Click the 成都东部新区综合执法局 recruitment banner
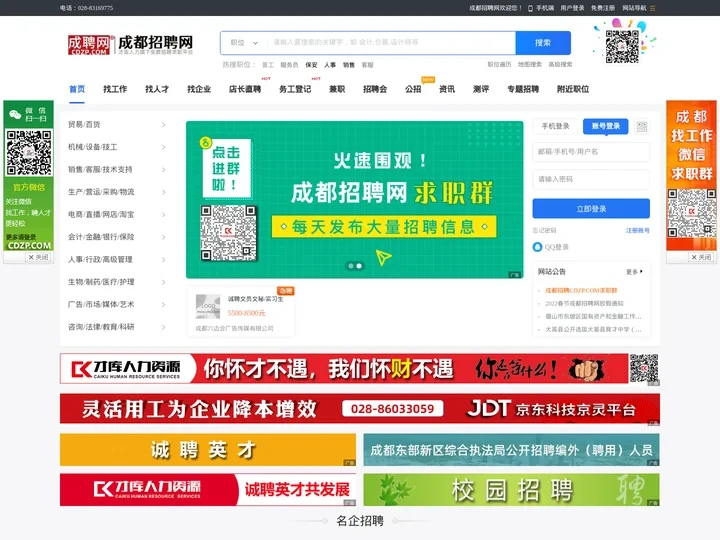The width and height of the screenshot is (720, 540). tap(512, 450)
